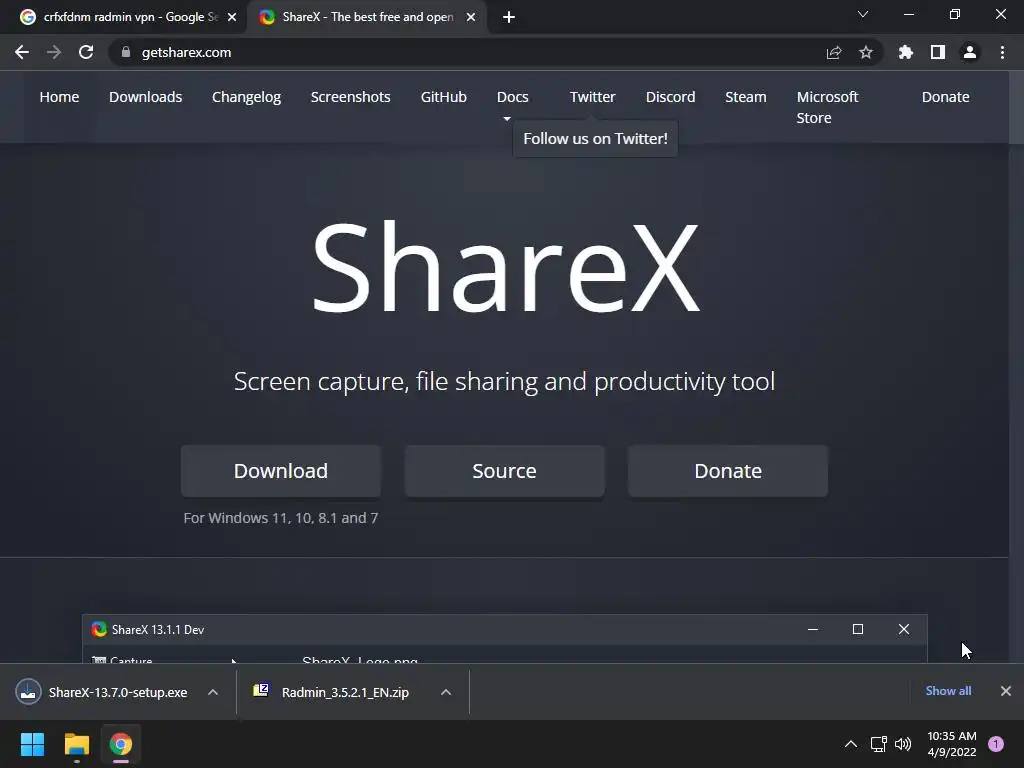Viewport: 1024px width, 768px height.
Task: Open the GitHub nav link
Action: tap(443, 97)
